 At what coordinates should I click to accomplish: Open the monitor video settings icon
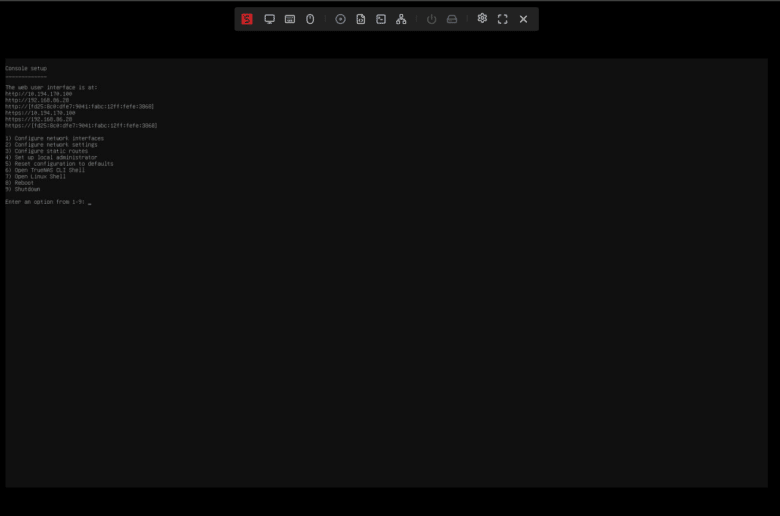[x=270, y=19]
